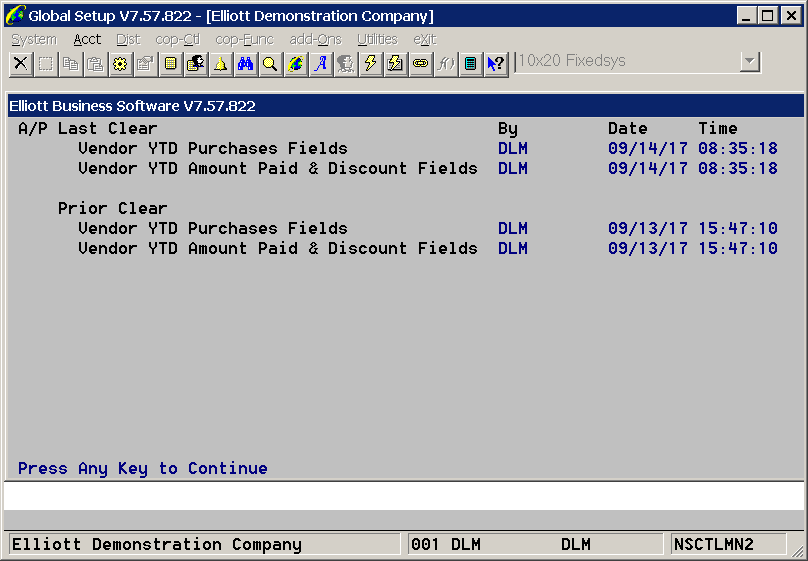Viewport: 808px width, 561px height.
Task: Click the lightning bolt on page icon
Action: click(395, 64)
